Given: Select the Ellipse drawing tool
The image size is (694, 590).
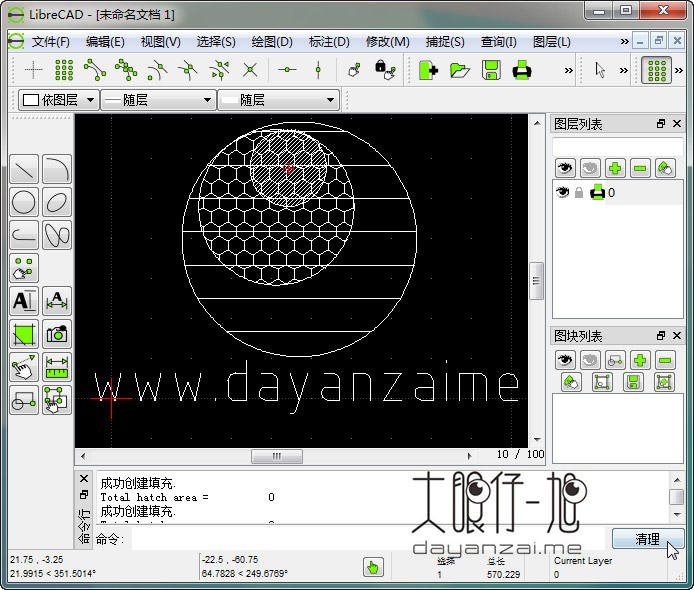Looking at the screenshot, I should [57, 202].
